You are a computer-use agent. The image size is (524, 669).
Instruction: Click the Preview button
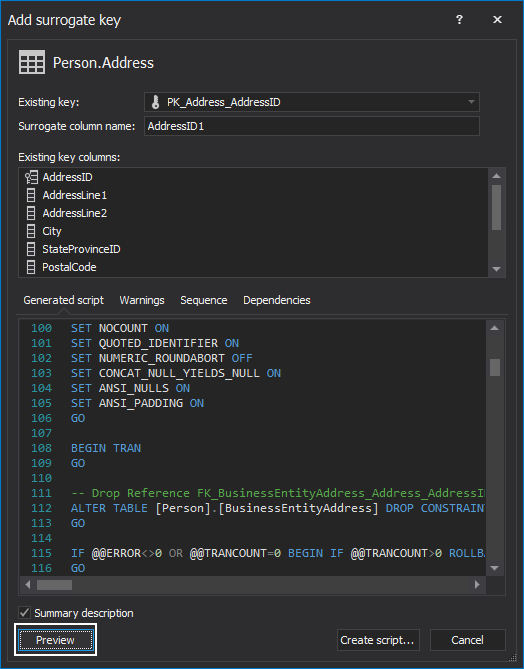pyautogui.click(x=55, y=640)
